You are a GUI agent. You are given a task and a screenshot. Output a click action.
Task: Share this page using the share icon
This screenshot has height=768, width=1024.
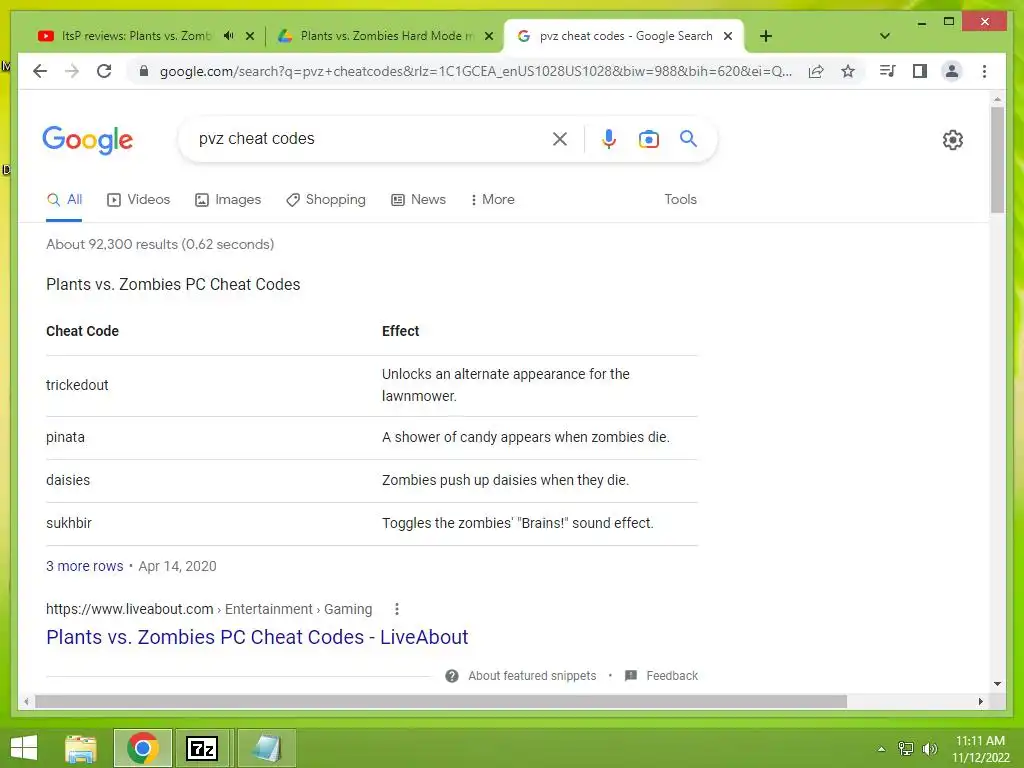(x=816, y=71)
